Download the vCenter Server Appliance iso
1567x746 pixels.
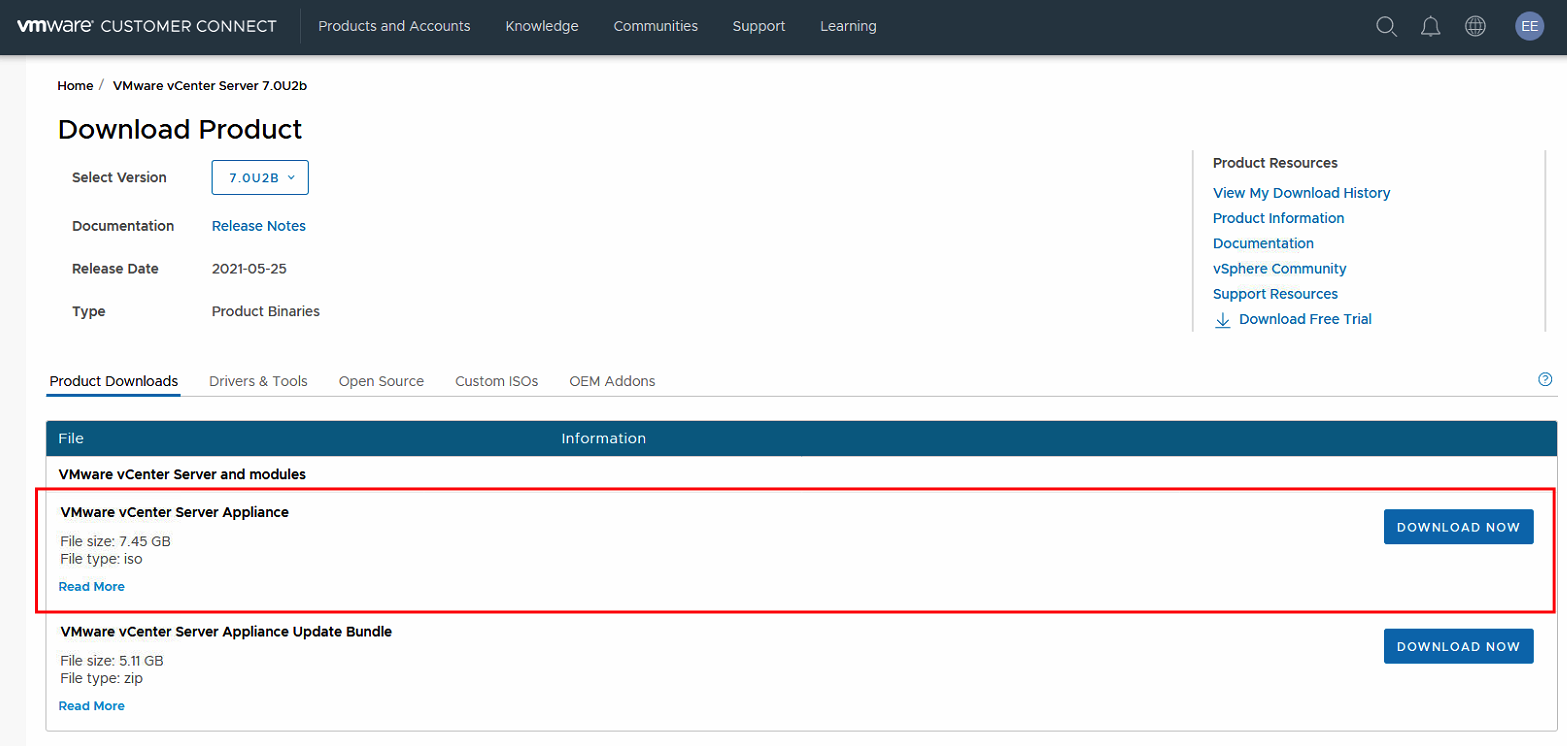(x=1458, y=527)
